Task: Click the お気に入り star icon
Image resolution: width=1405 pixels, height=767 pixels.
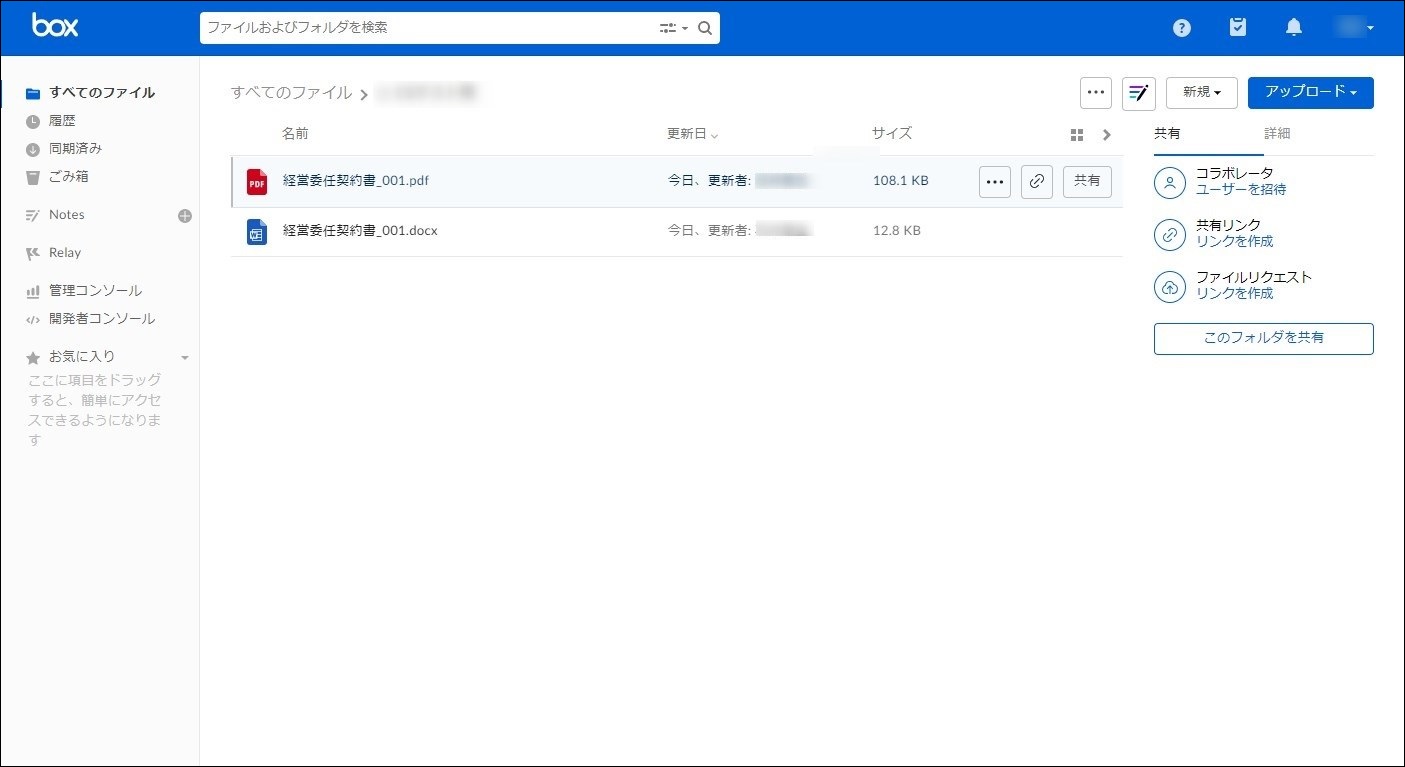Action: pos(33,357)
